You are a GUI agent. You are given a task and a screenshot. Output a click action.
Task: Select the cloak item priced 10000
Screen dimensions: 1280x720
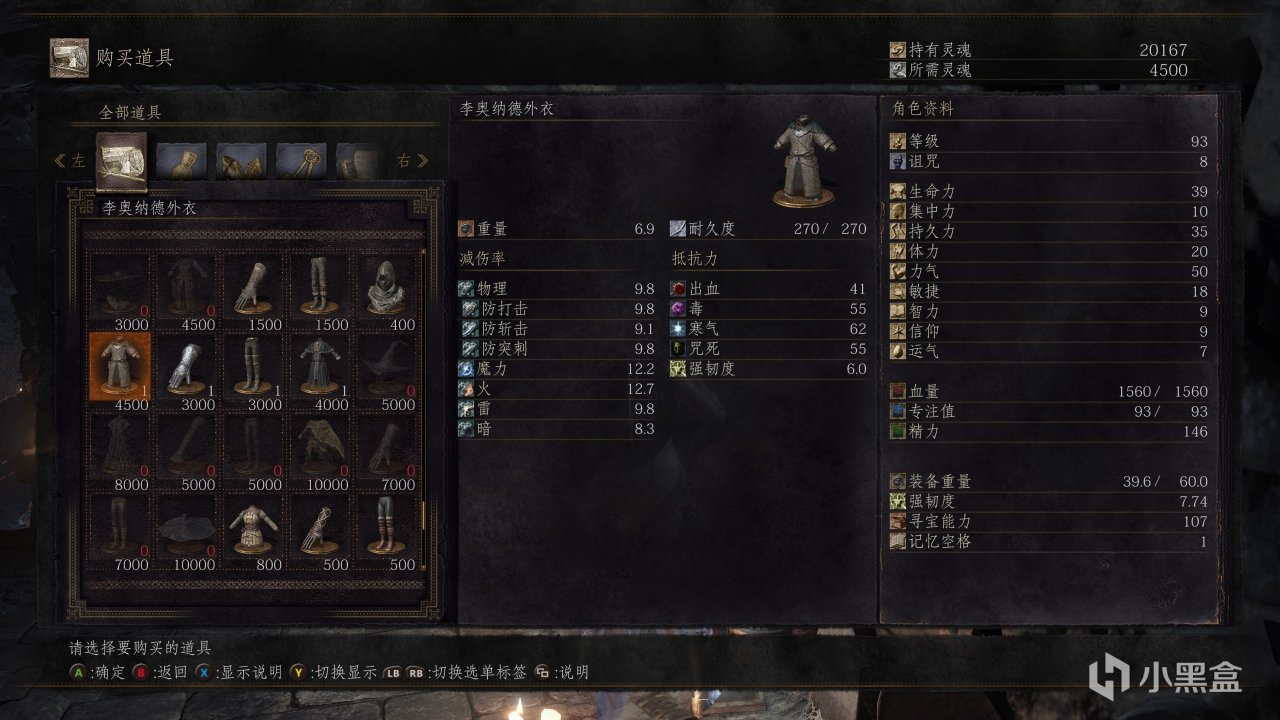point(321,446)
